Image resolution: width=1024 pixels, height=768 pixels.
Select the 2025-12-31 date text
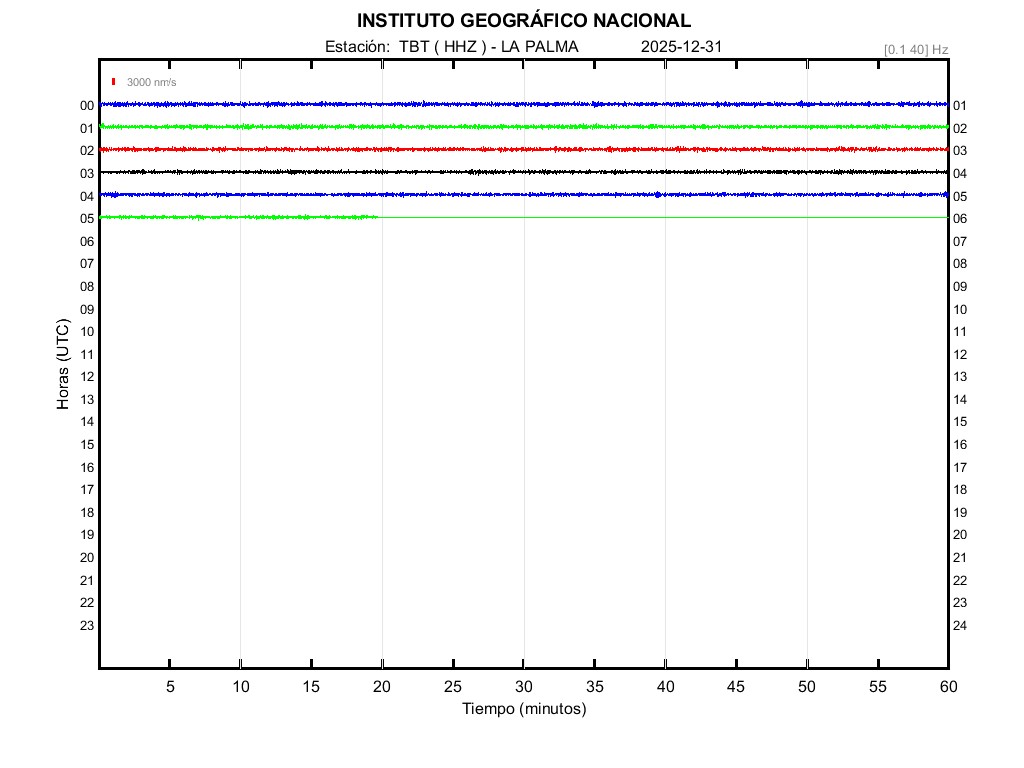(681, 47)
